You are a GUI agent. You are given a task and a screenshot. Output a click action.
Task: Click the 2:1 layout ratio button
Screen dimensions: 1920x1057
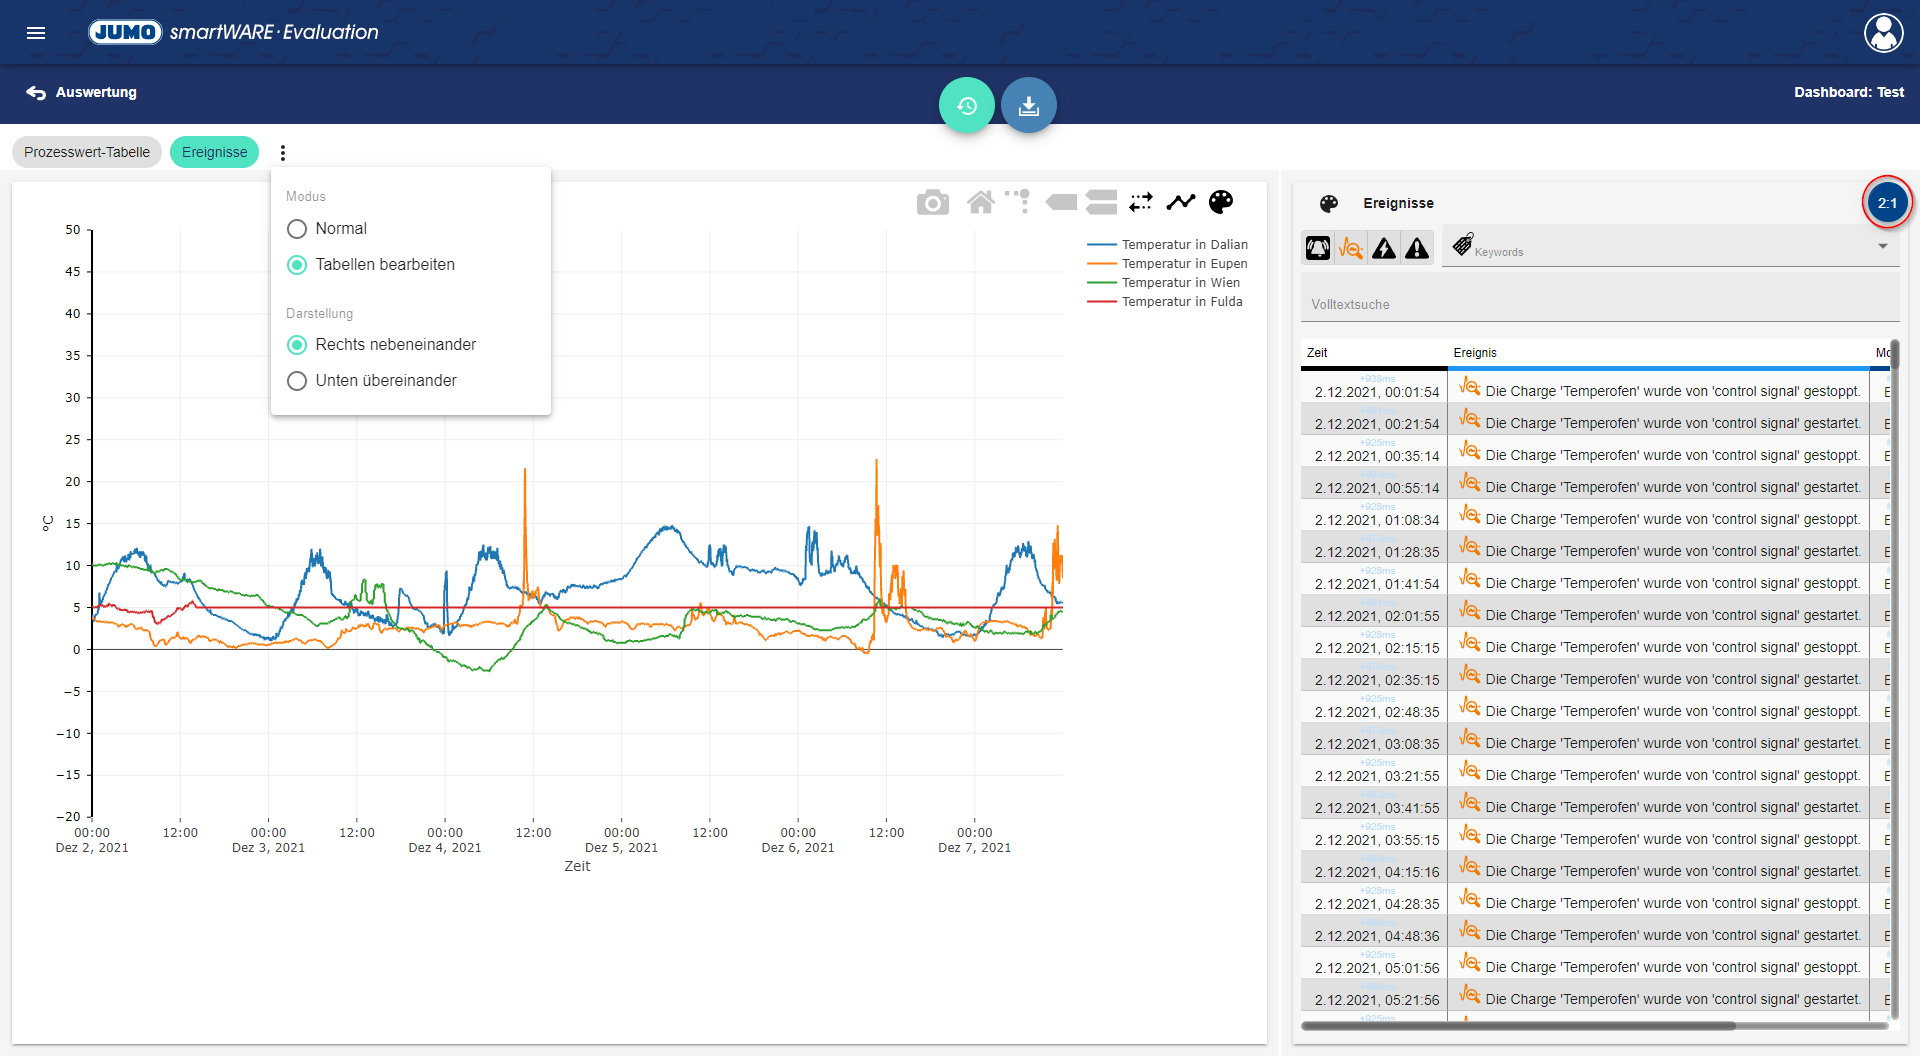coord(1886,203)
